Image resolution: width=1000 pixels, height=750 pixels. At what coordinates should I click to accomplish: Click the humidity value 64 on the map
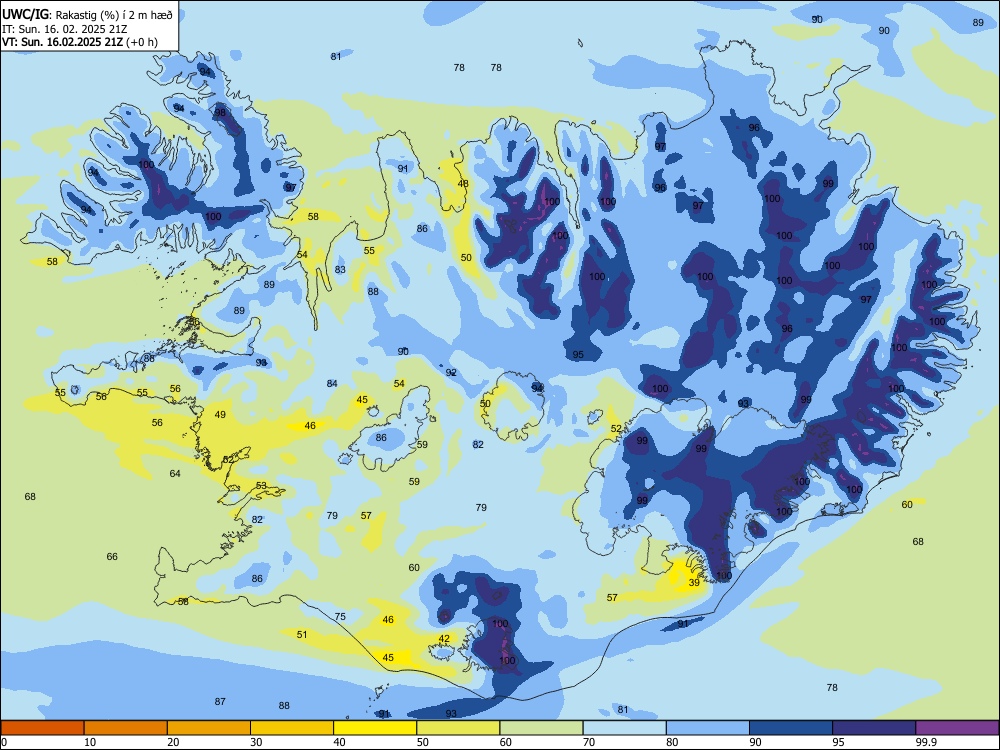(175, 473)
